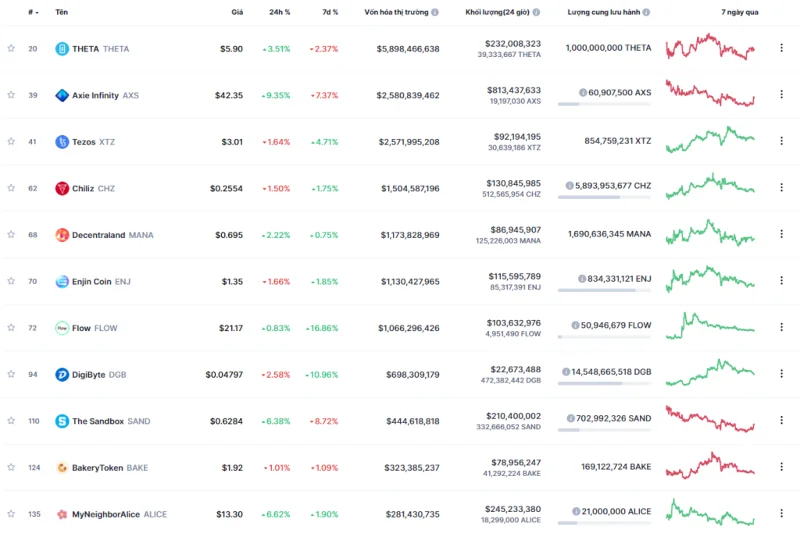Viewport: 800px width, 537px height.
Task: Click supply info icon for CHZ
Action: tap(569, 186)
